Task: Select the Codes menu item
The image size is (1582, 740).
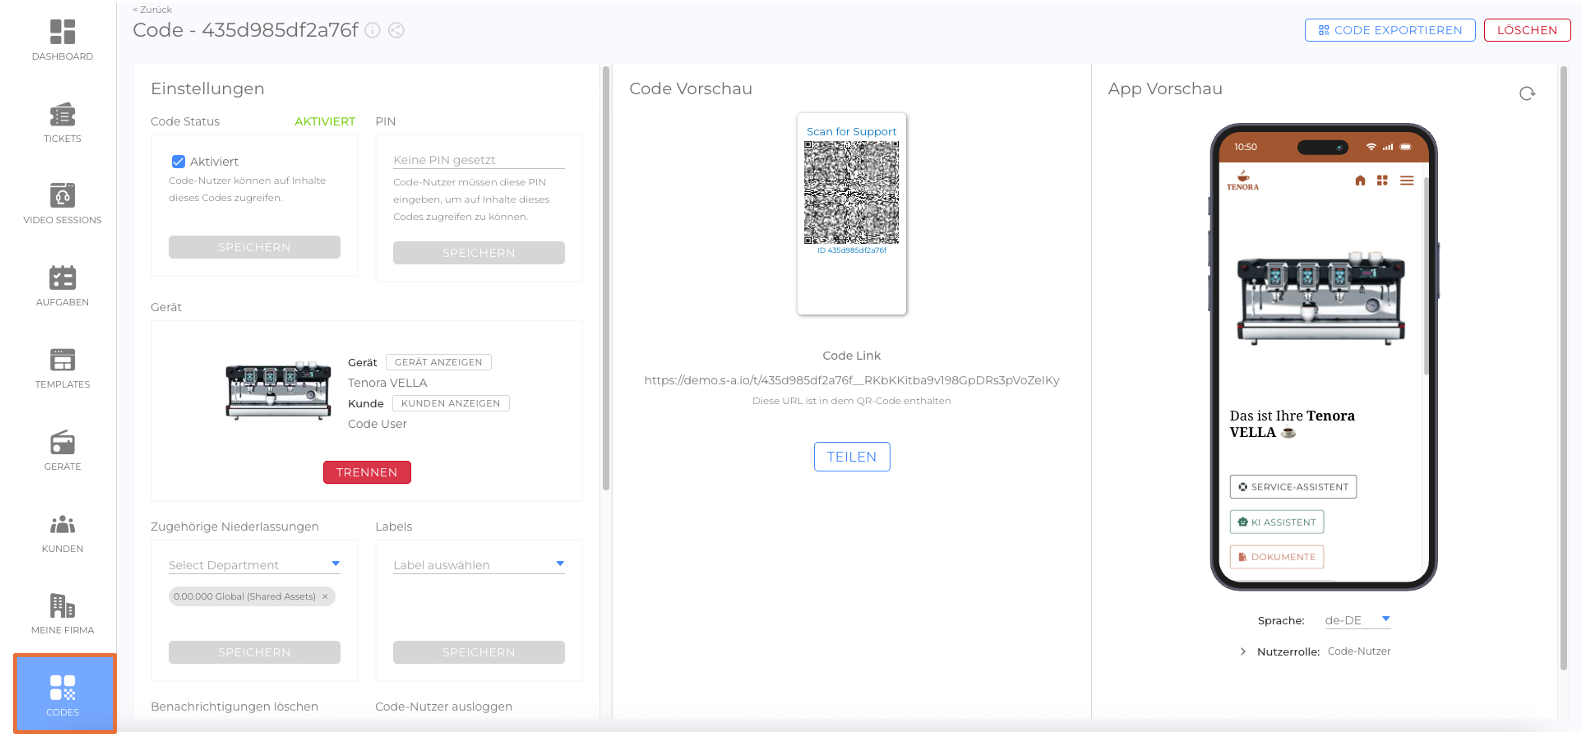Action: 63,693
